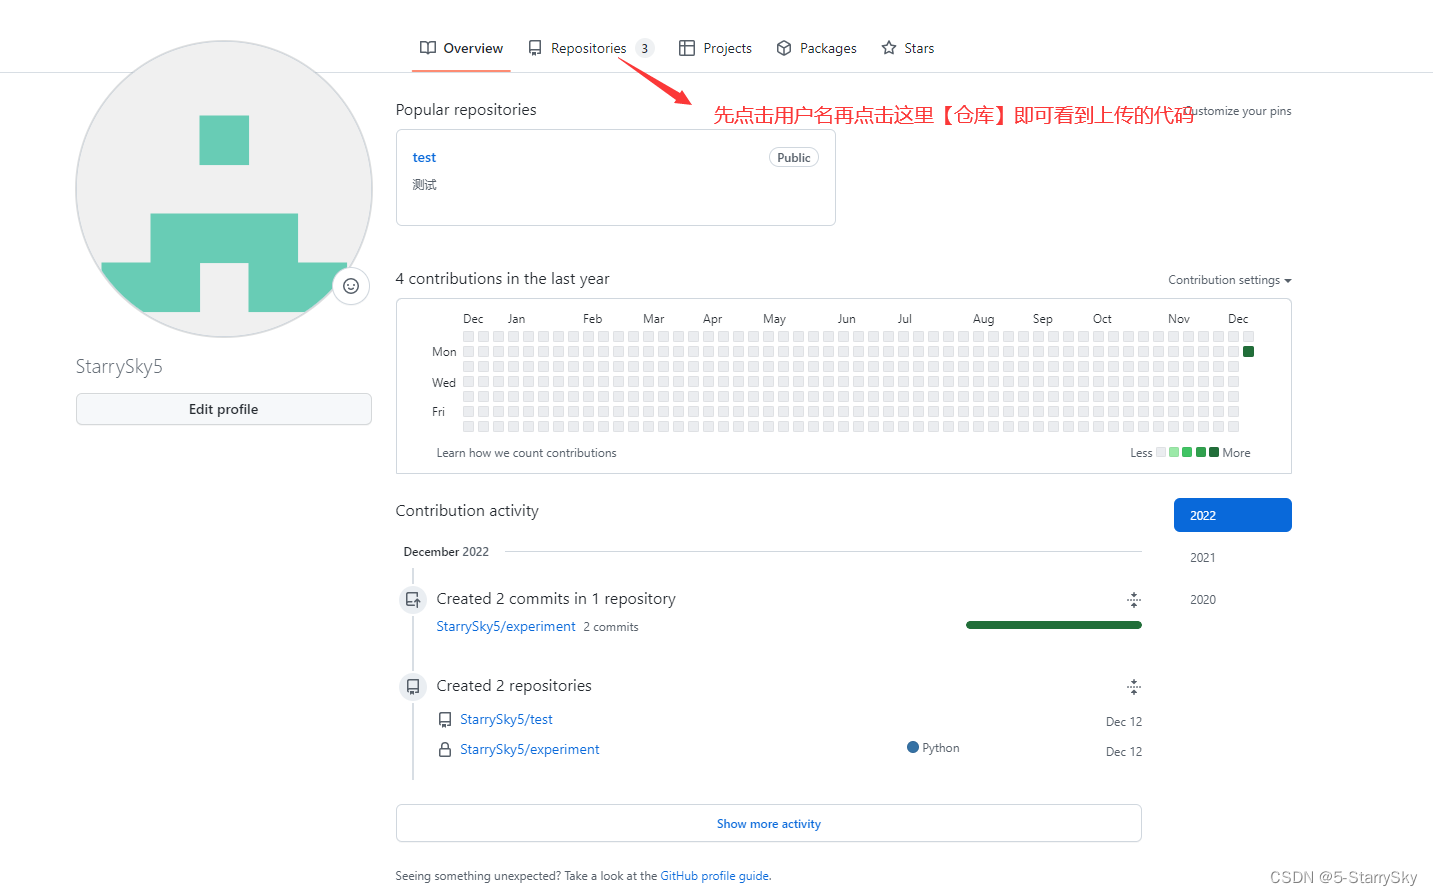Screen dimensions: 1433x896
Task: Click the lock icon beside StarrySky5/experiment
Action: (x=445, y=749)
